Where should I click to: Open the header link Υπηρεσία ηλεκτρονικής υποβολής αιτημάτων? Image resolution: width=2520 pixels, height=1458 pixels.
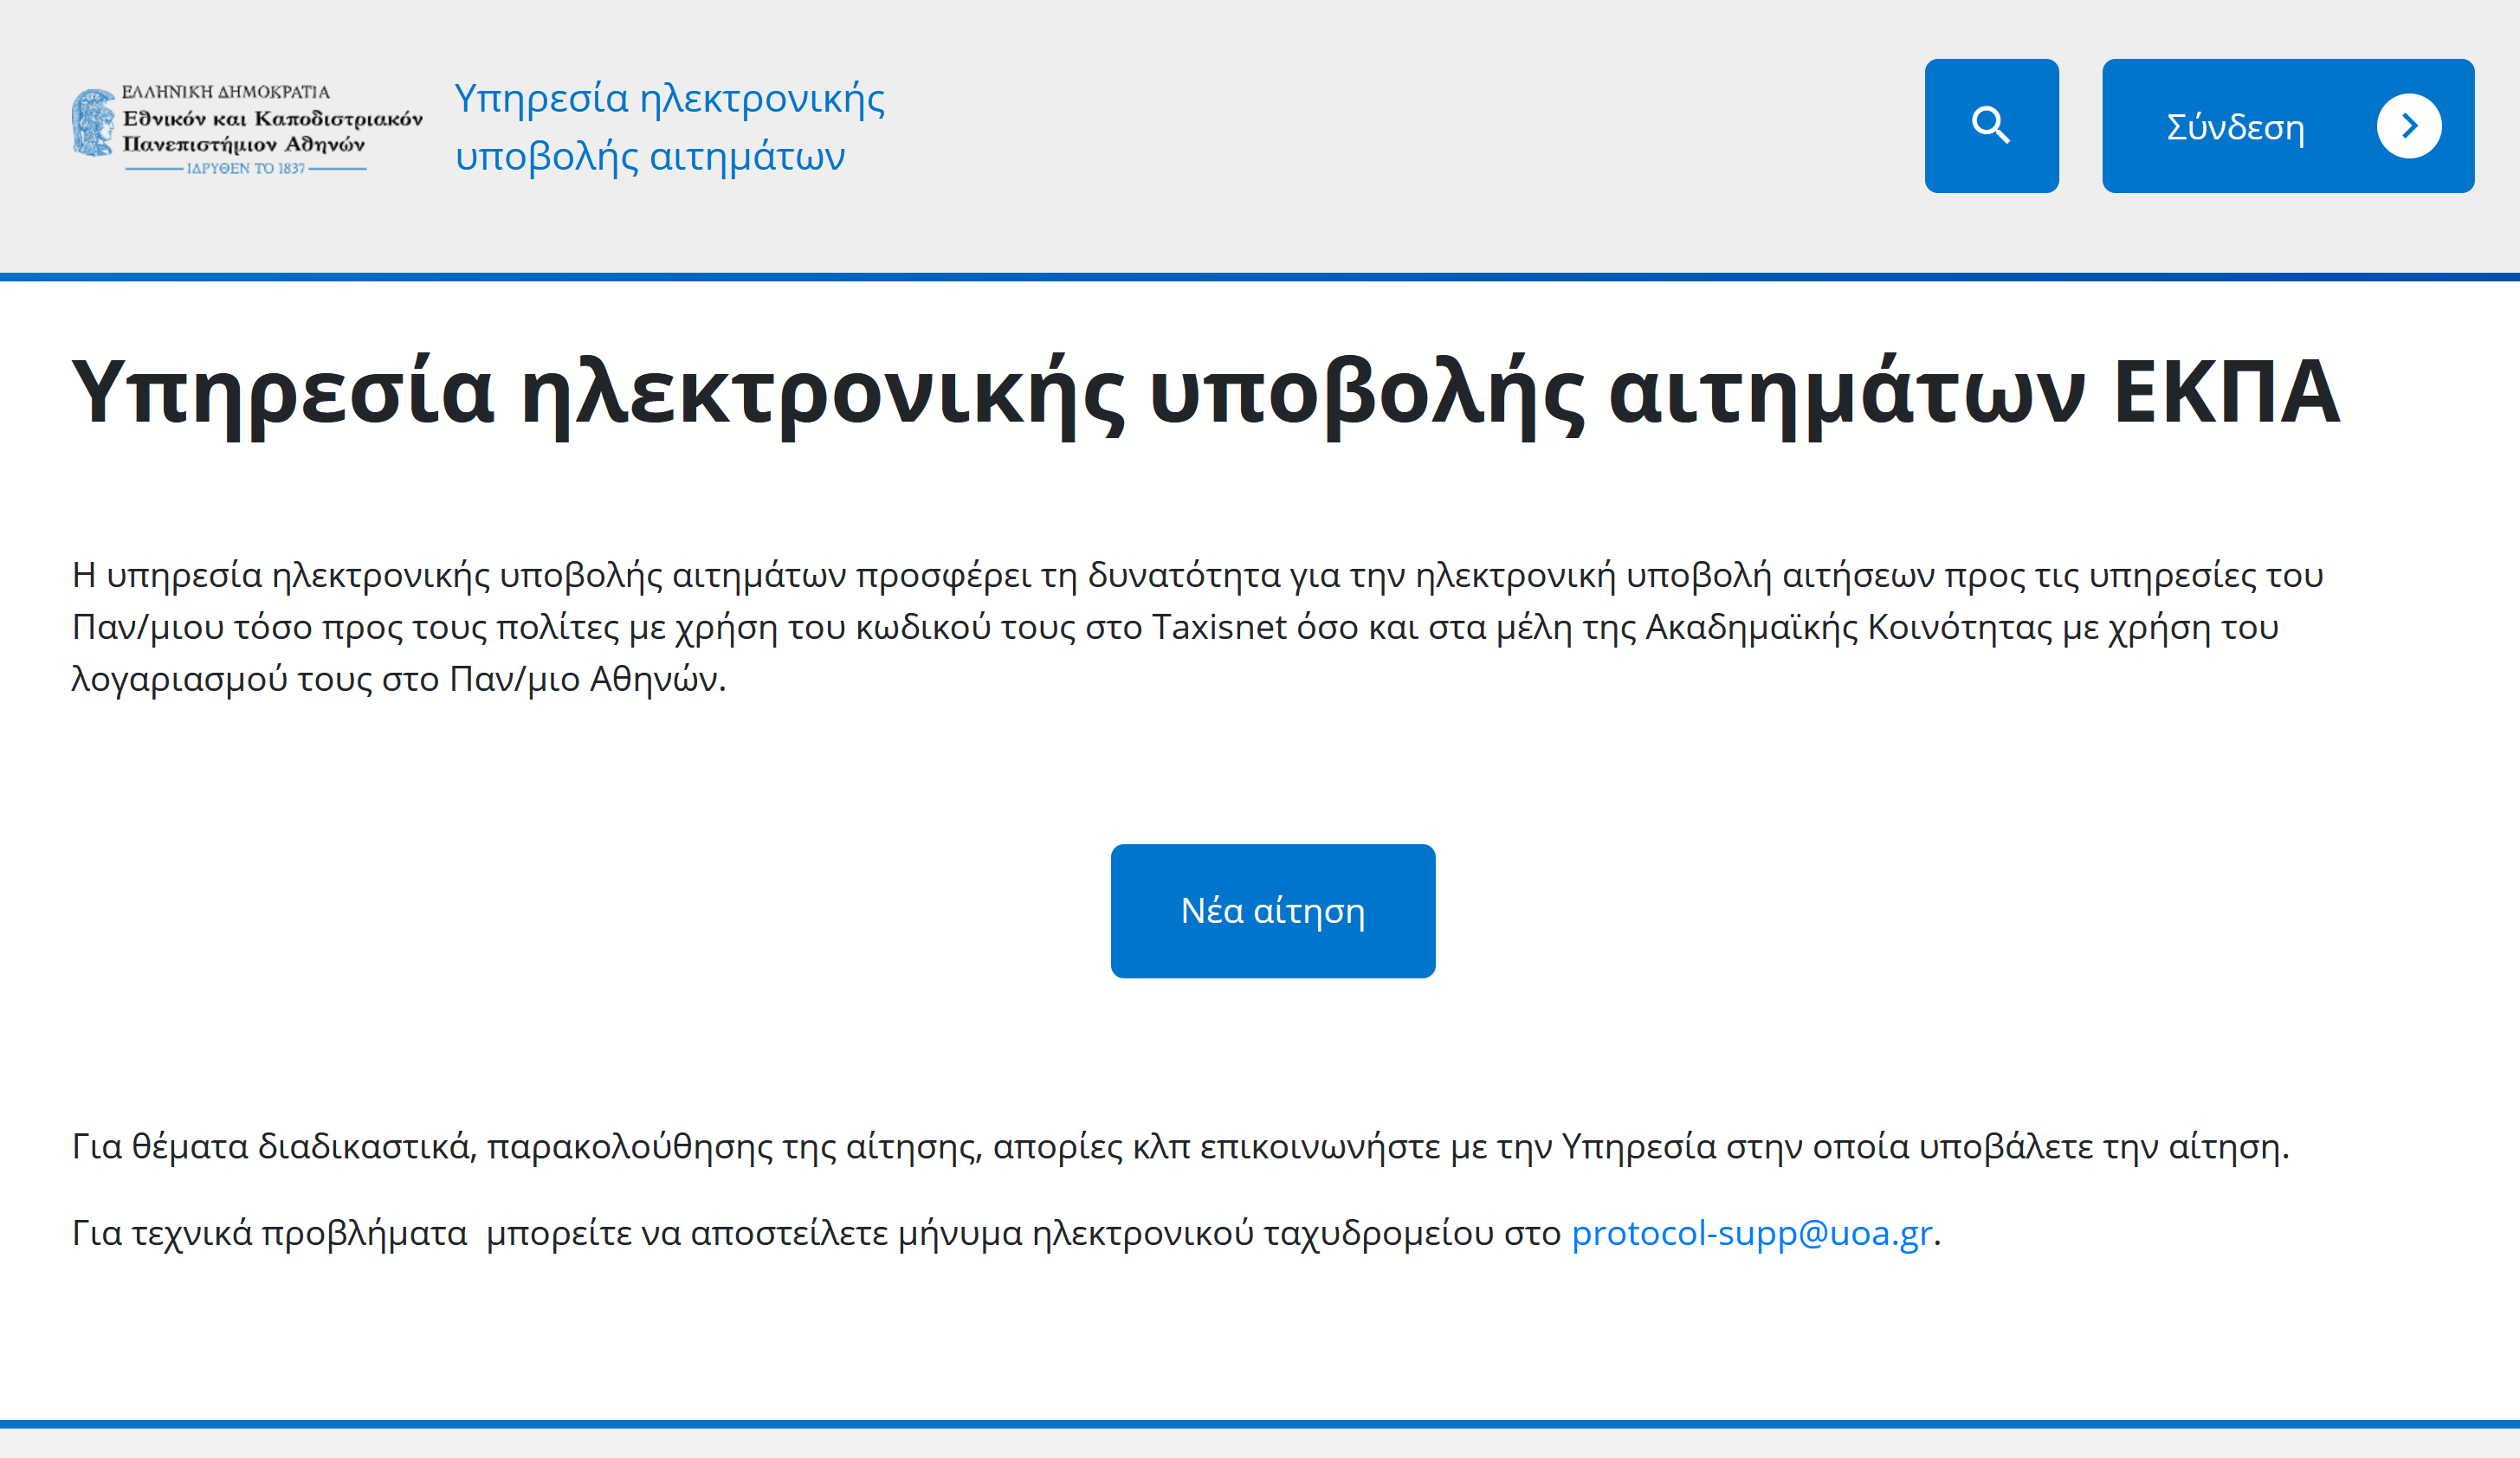point(670,127)
